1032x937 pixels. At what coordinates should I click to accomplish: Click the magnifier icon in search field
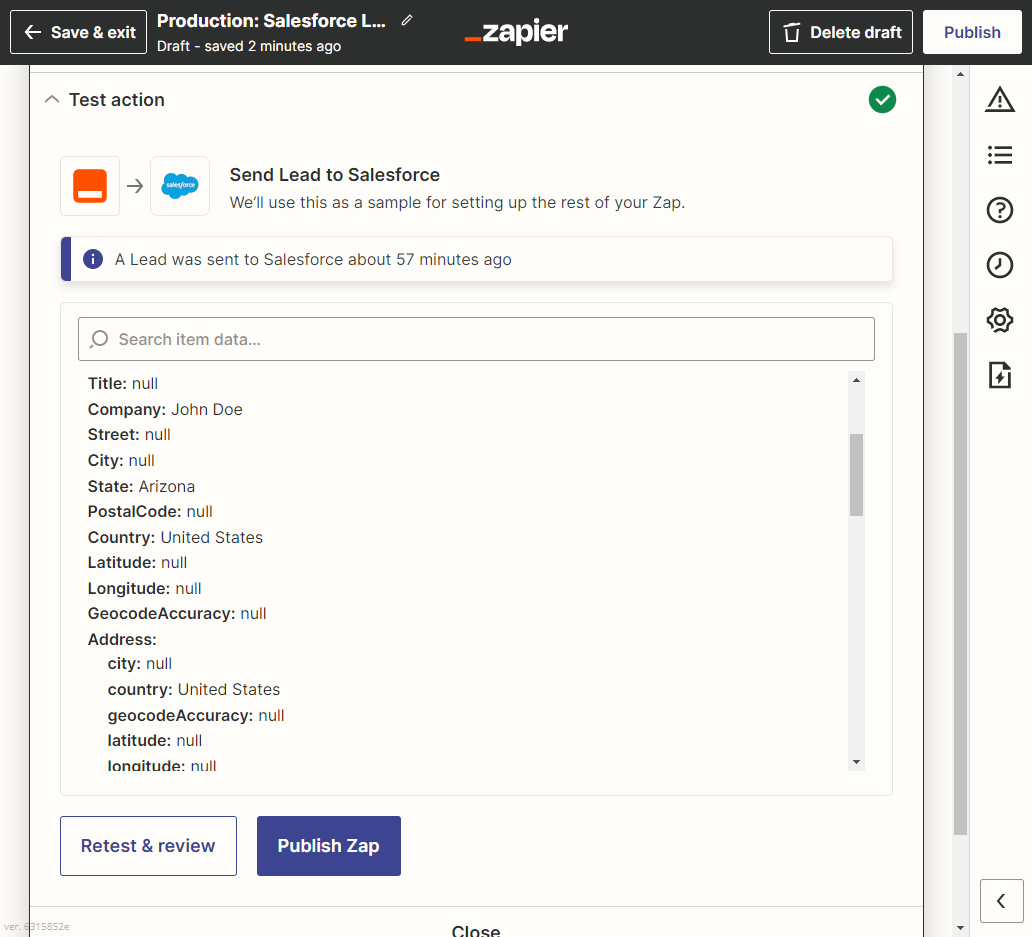point(99,339)
